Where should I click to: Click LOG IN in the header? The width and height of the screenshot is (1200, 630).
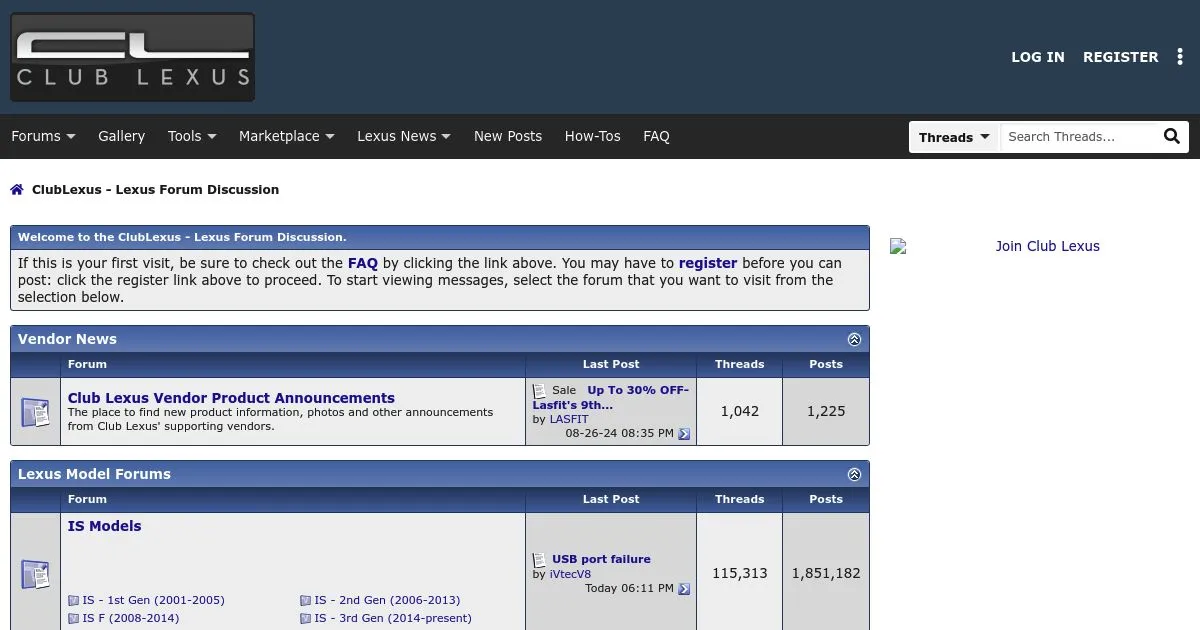tap(1038, 57)
